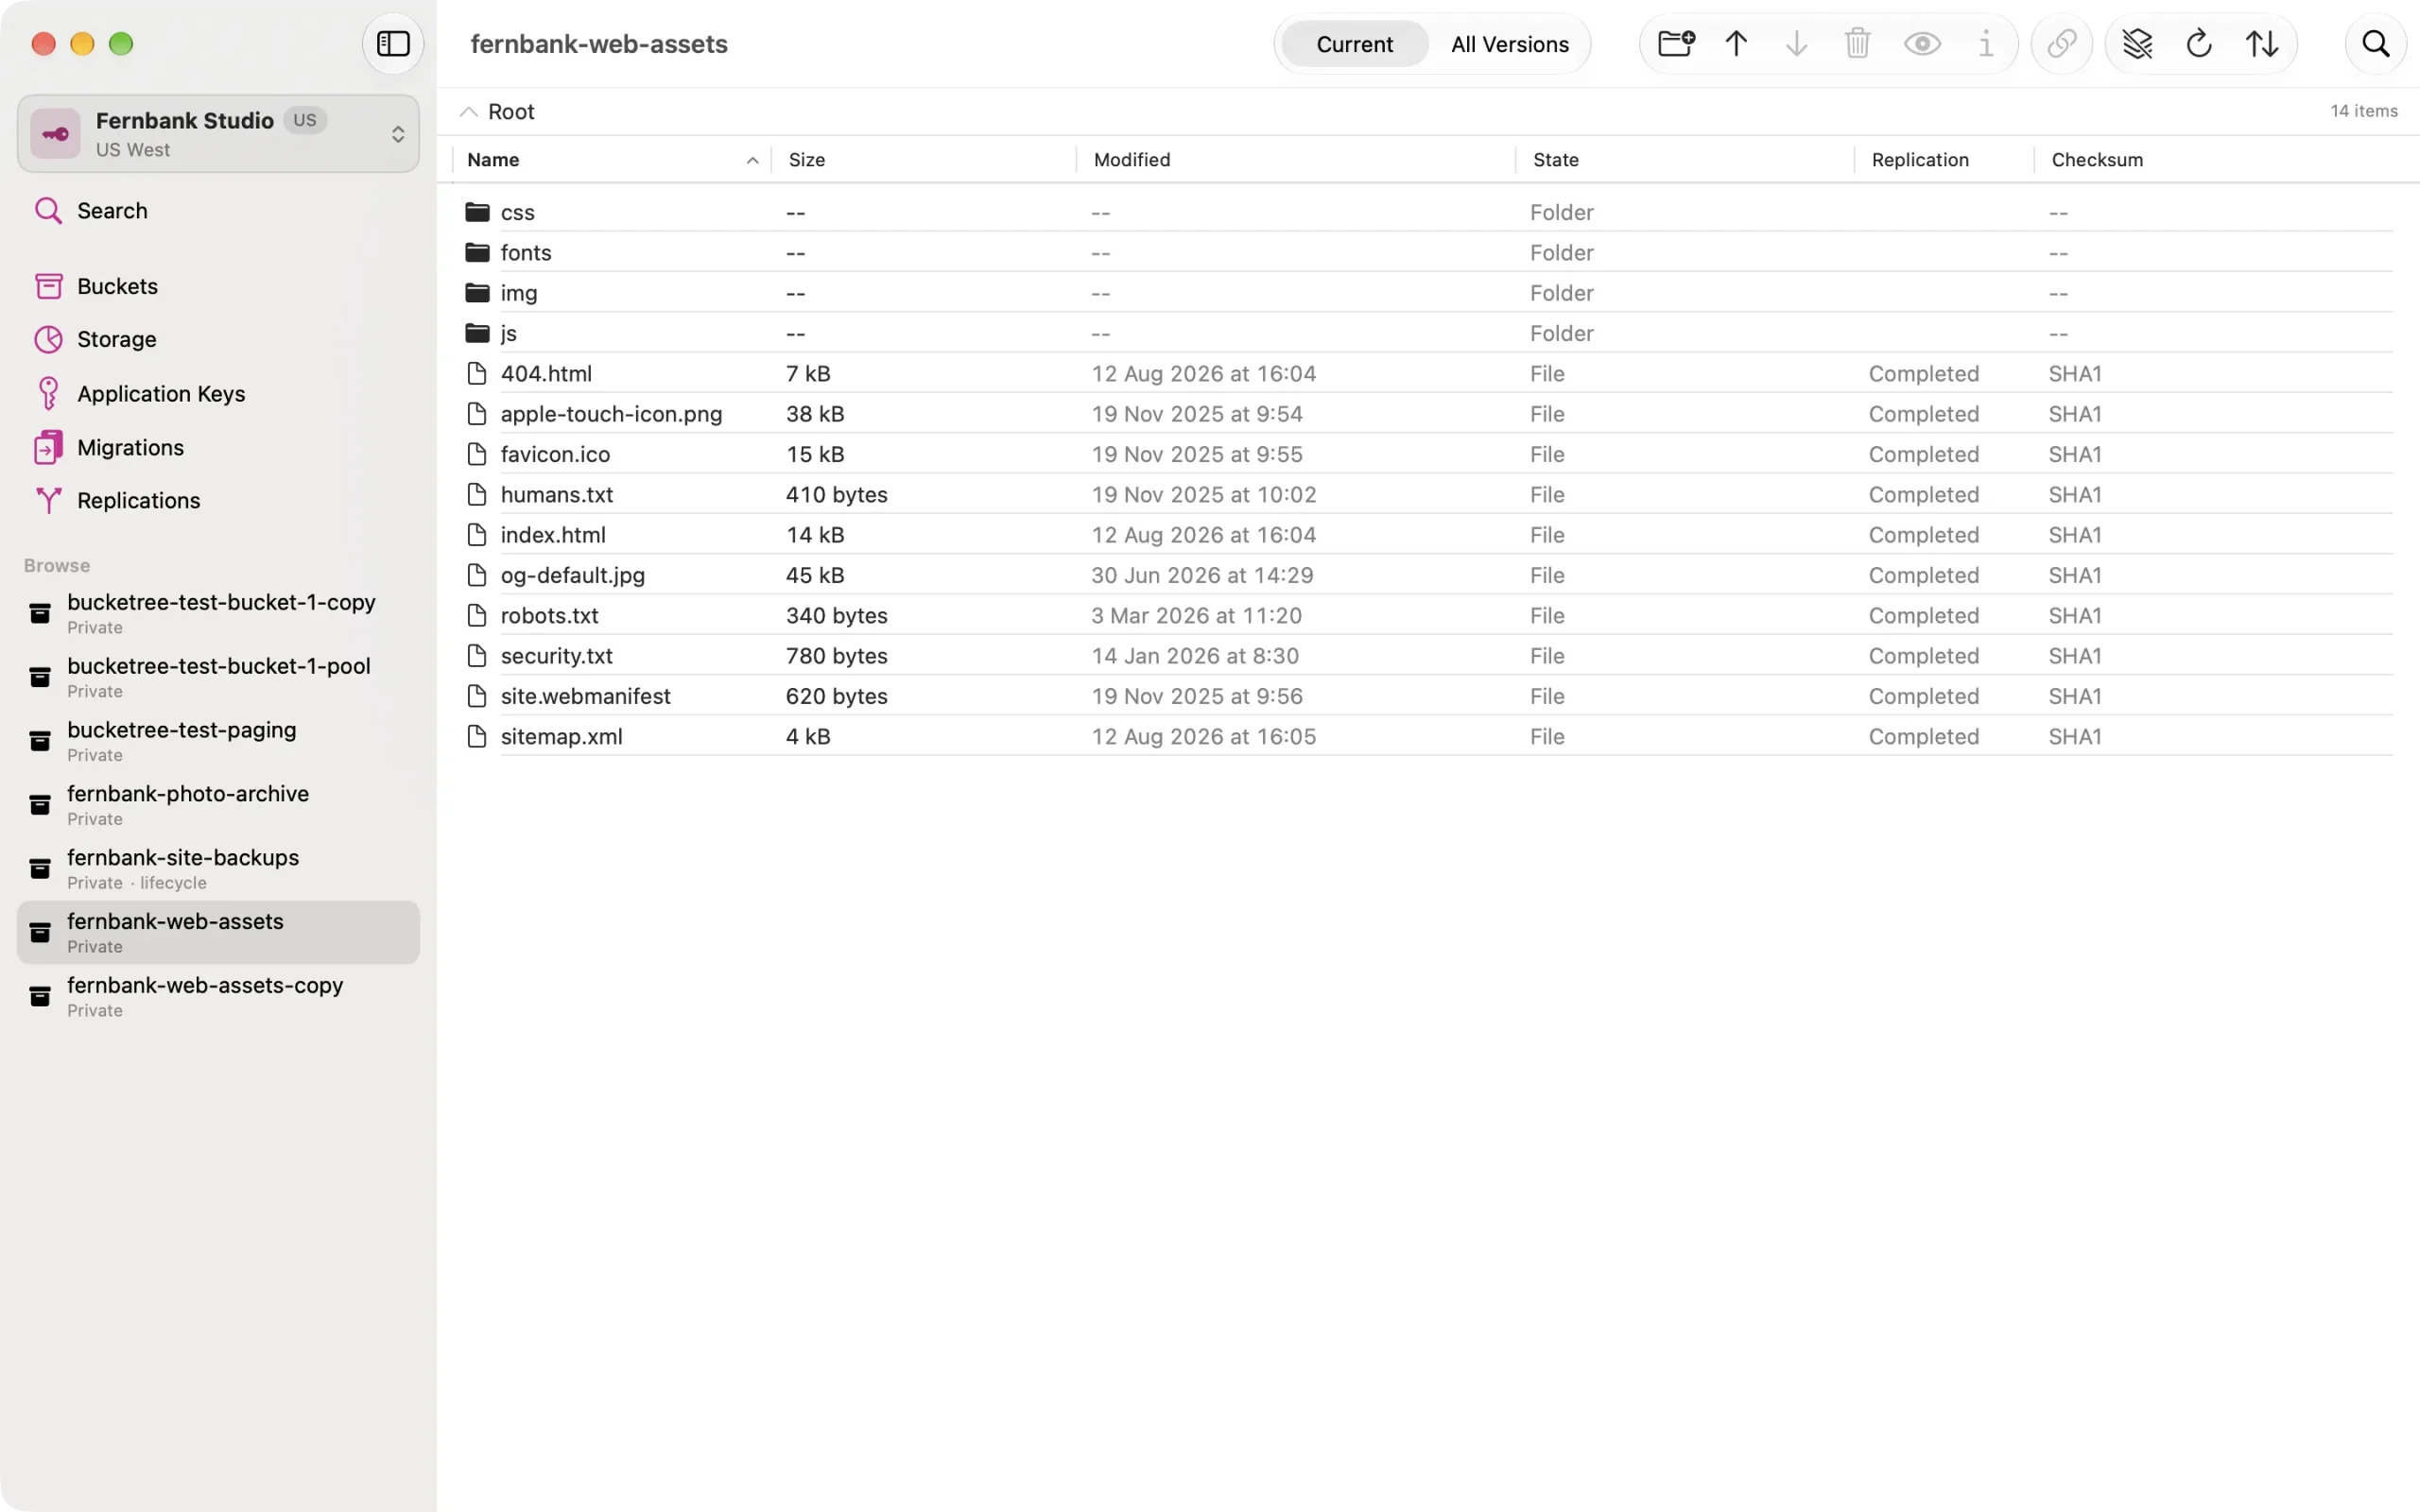Click the eye preview icon
The height and width of the screenshot is (1512, 2420).
[1922, 44]
